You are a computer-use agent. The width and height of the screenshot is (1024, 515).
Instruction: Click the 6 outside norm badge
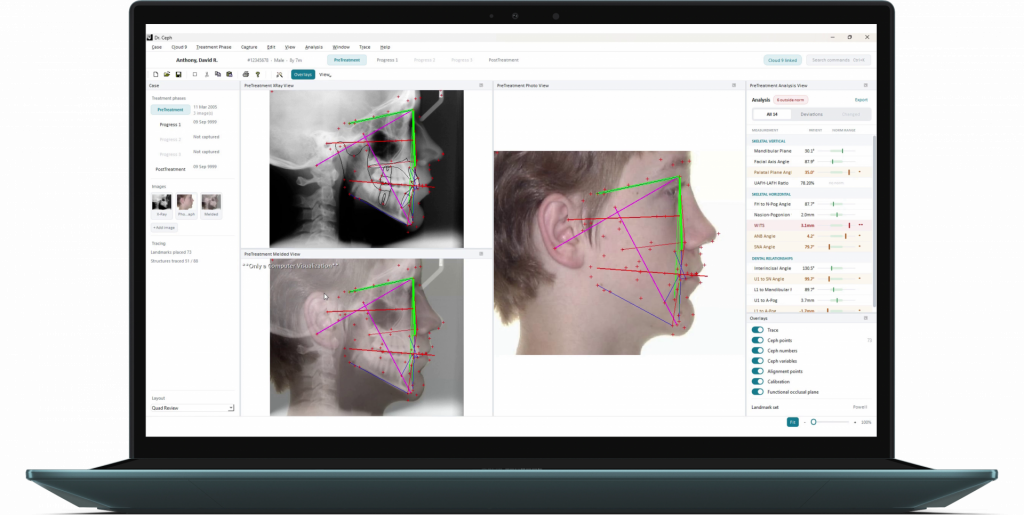coord(791,100)
